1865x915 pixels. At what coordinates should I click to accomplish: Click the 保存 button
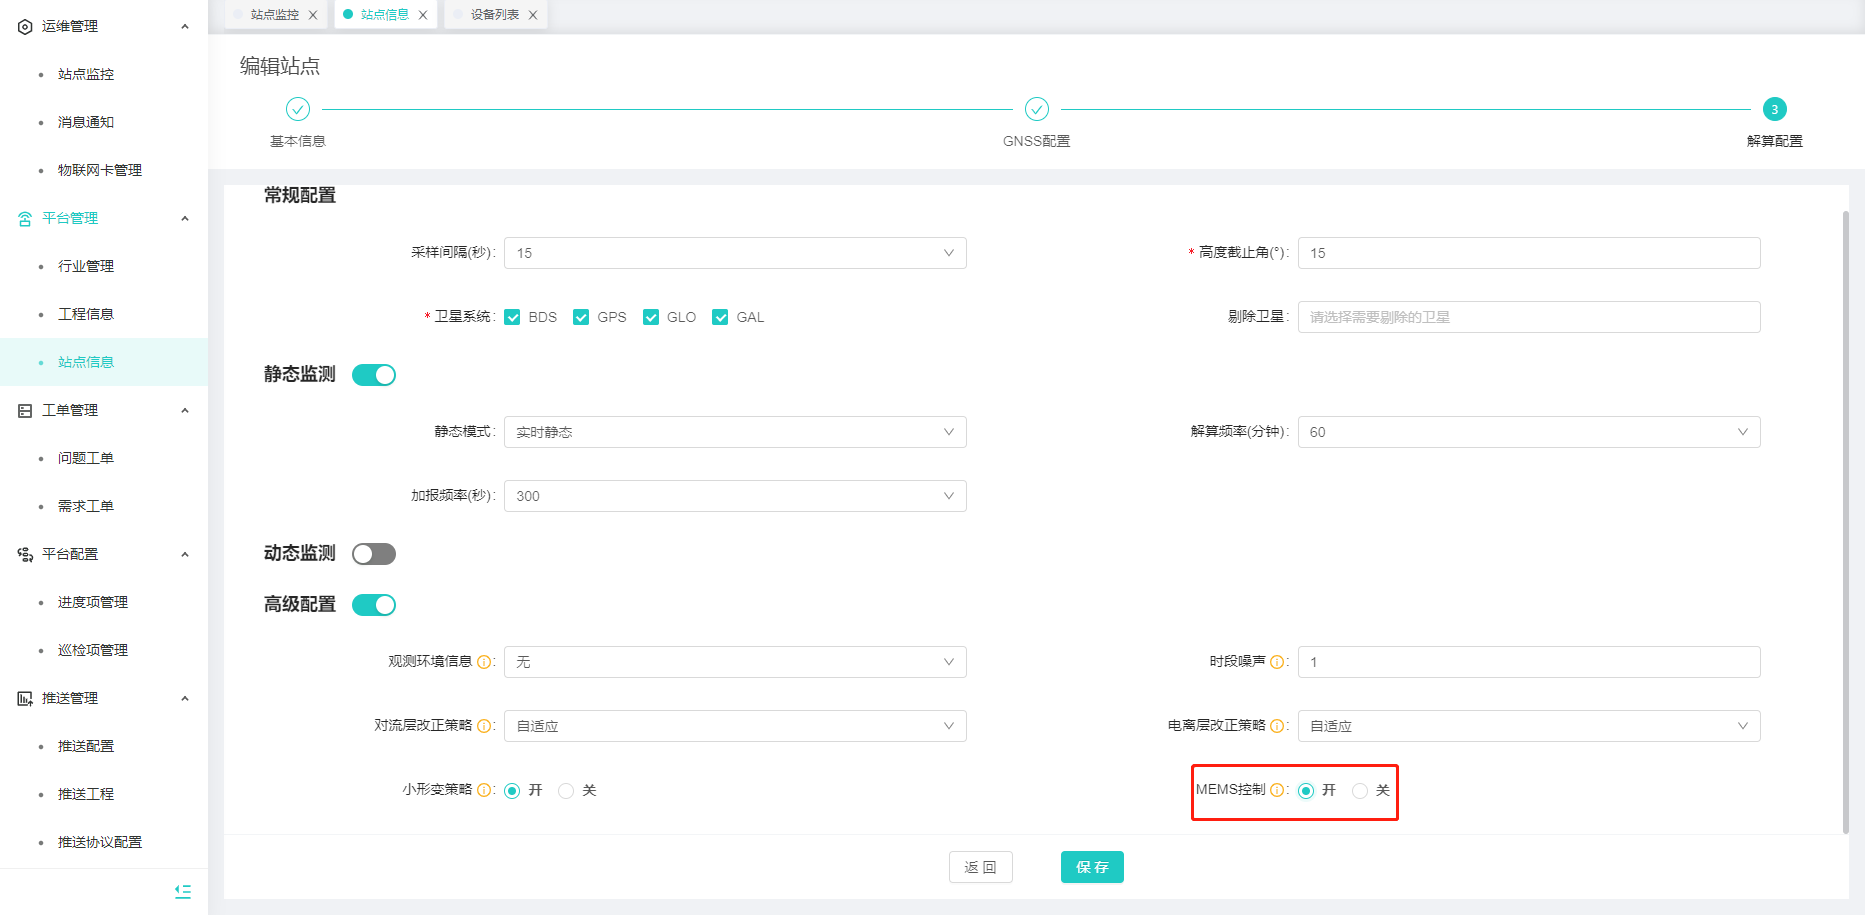[x=1092, y=867]
